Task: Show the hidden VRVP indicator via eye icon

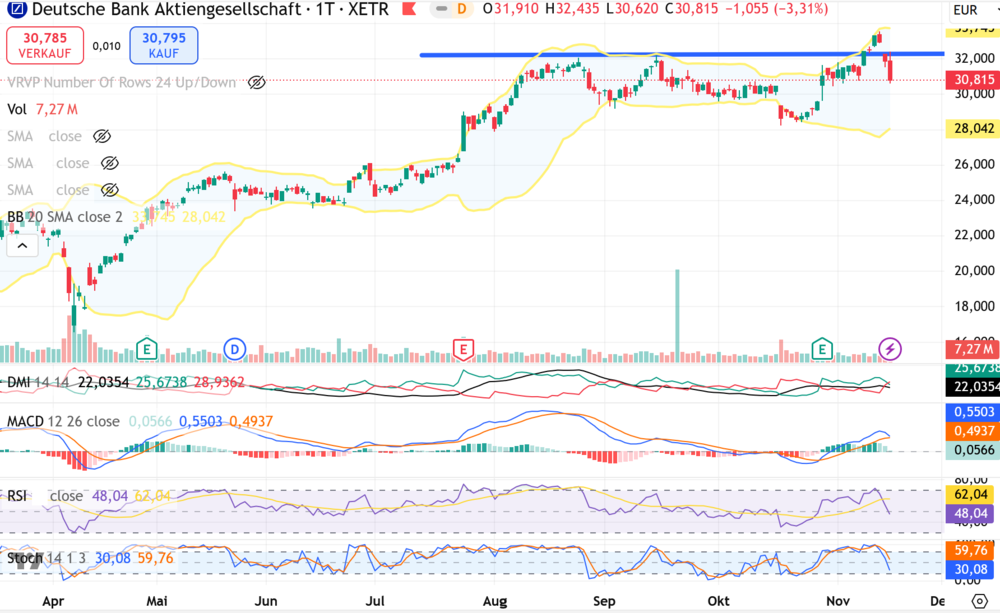Action: [256, 83]
